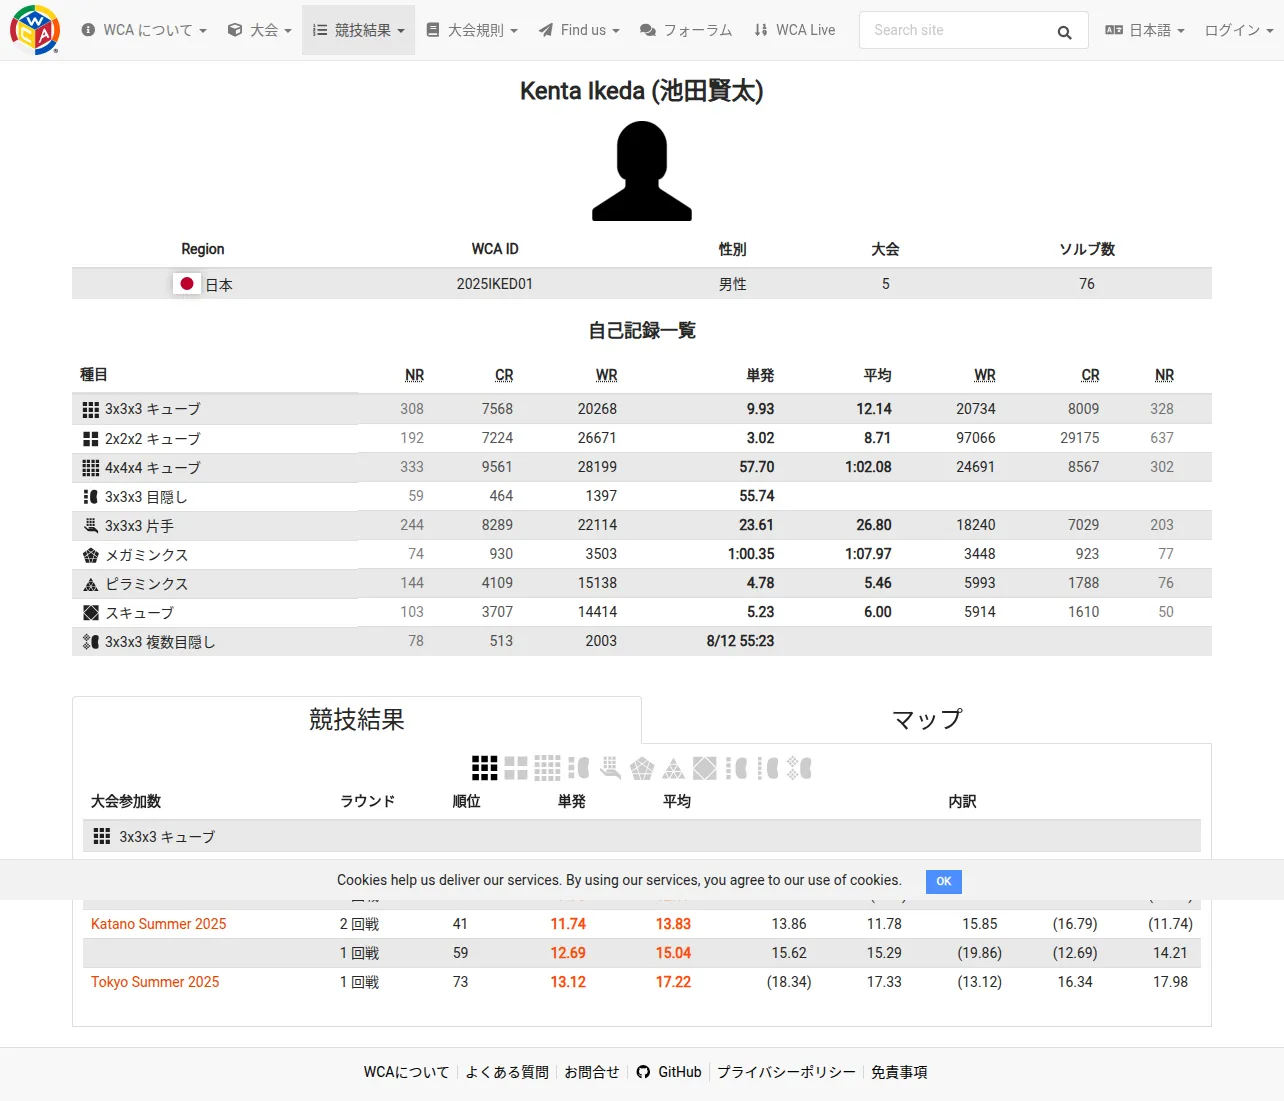Click the お問合せ footer link
Viewport: 1284px width, 1101px height.
592,1072
